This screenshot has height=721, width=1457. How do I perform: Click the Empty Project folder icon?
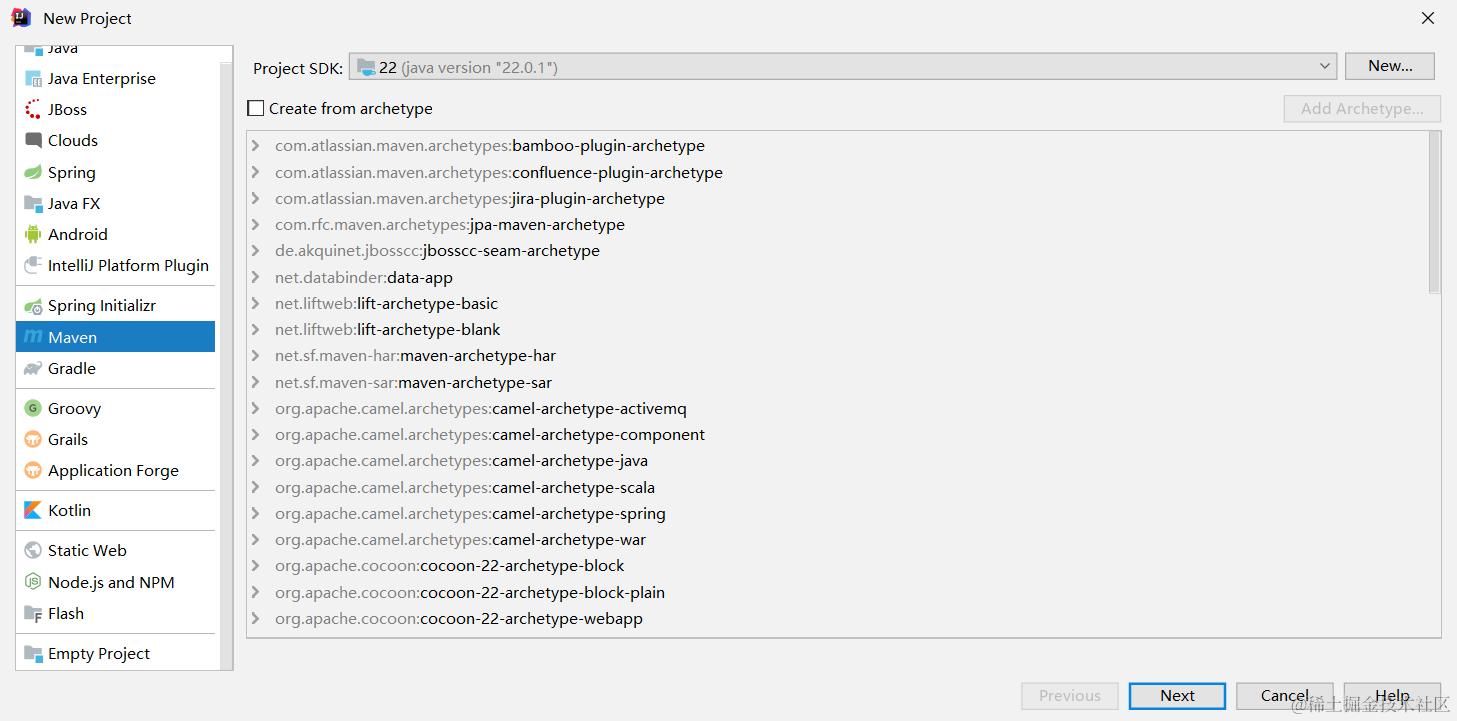pos(33,654)
